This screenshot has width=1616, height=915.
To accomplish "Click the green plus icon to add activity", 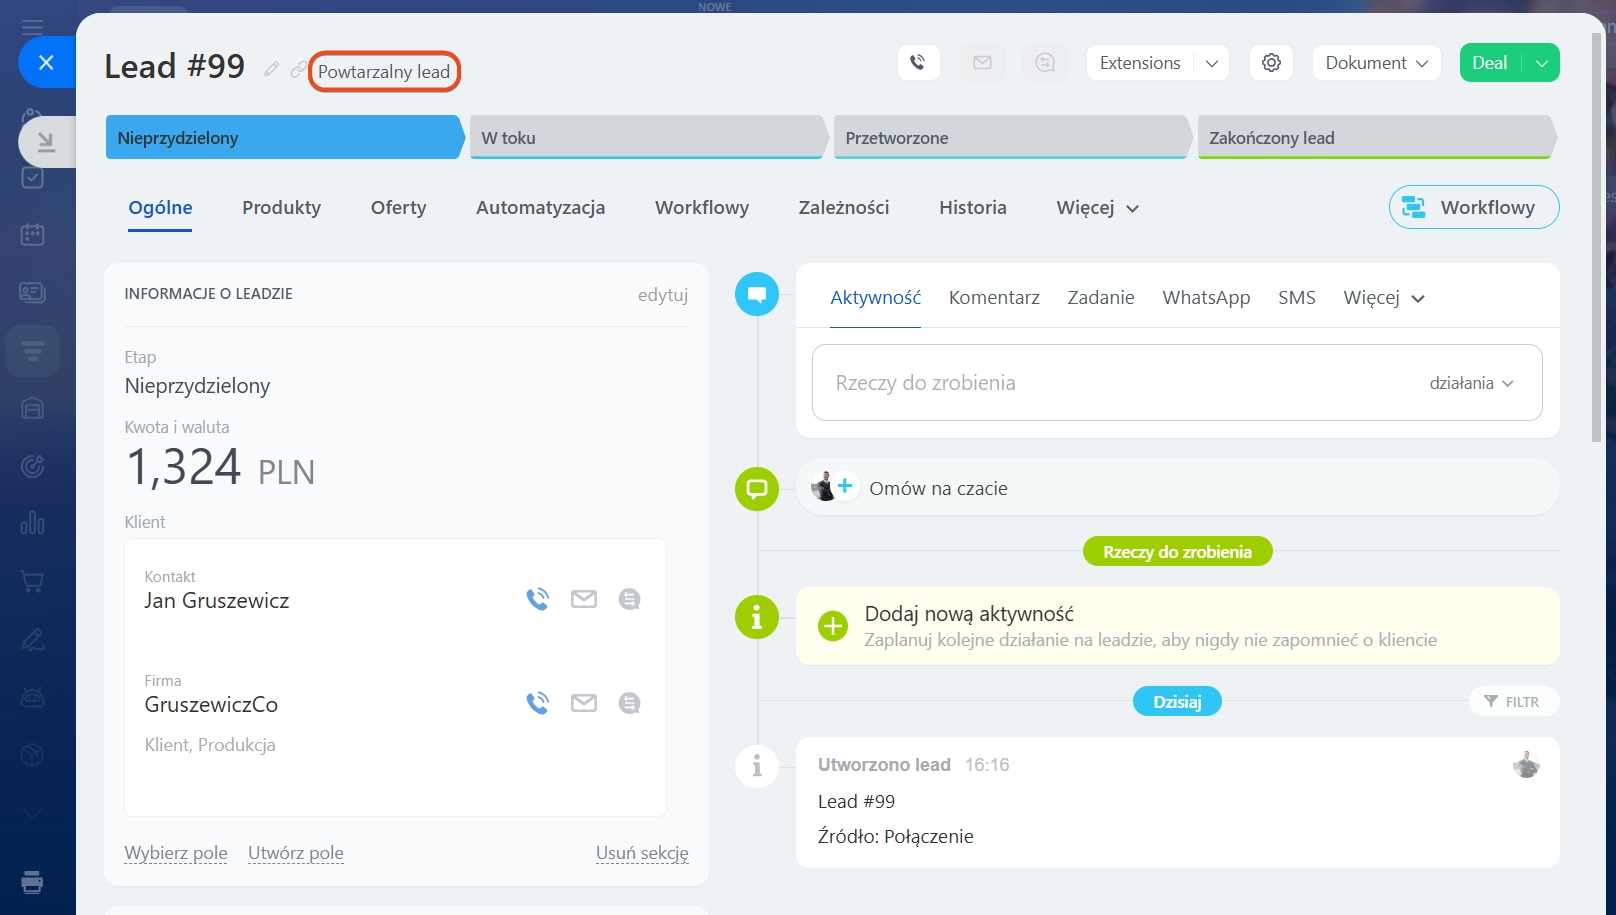I will (x=832, y=626).
